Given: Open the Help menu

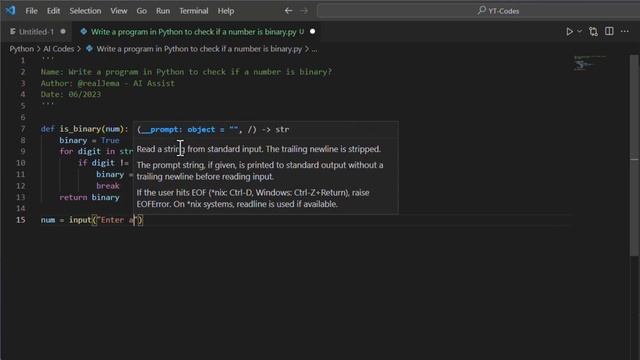Looking at the screenshot, I should [x=226, y=11].
